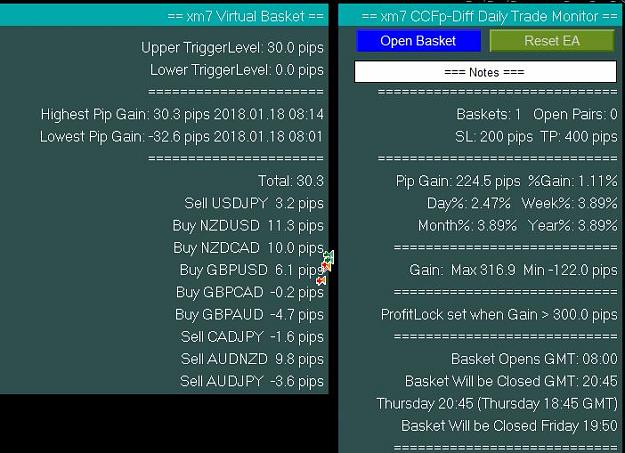This screenshot has height=453, width=625.
Task: Click the Lowest Pip Gain -32.6 pips line
Action: coord(181,137)
